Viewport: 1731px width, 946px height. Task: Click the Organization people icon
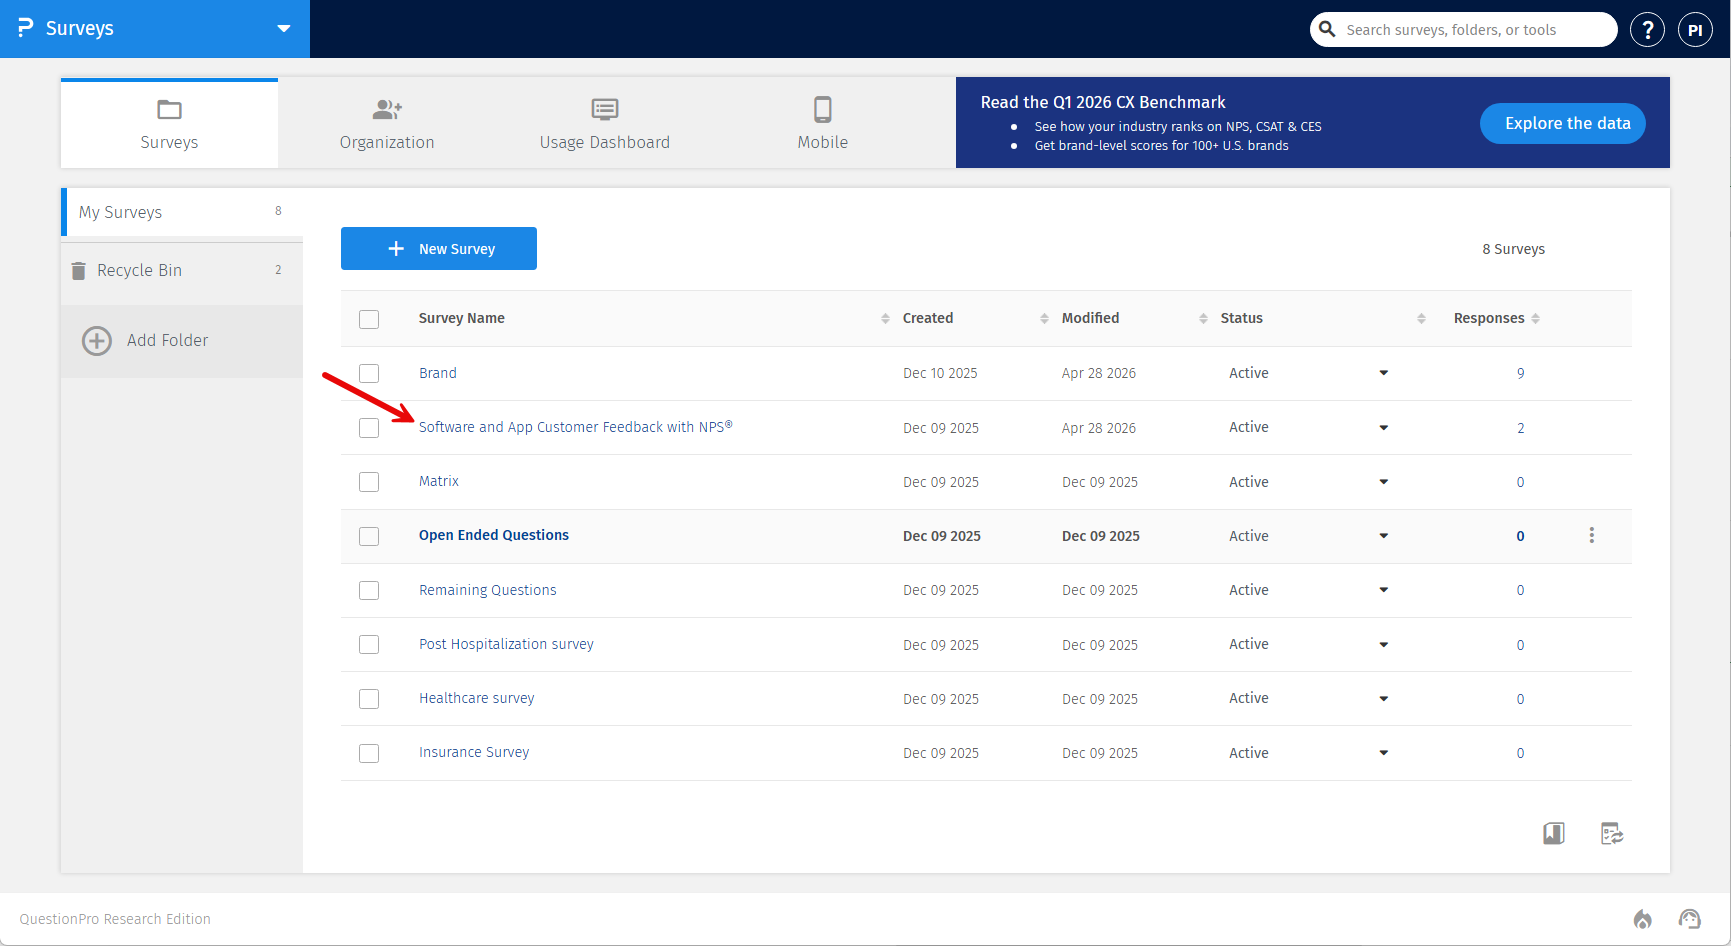coord(387,109)
